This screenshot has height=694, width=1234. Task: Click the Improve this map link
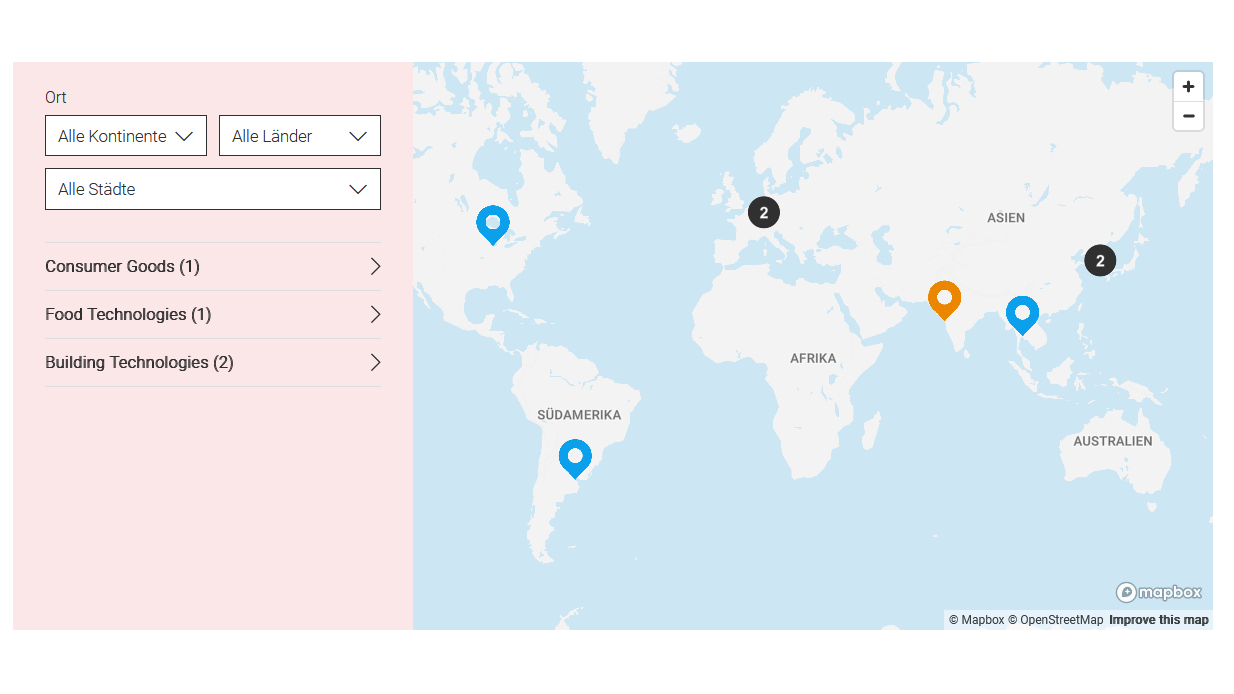coord(1158,620)
